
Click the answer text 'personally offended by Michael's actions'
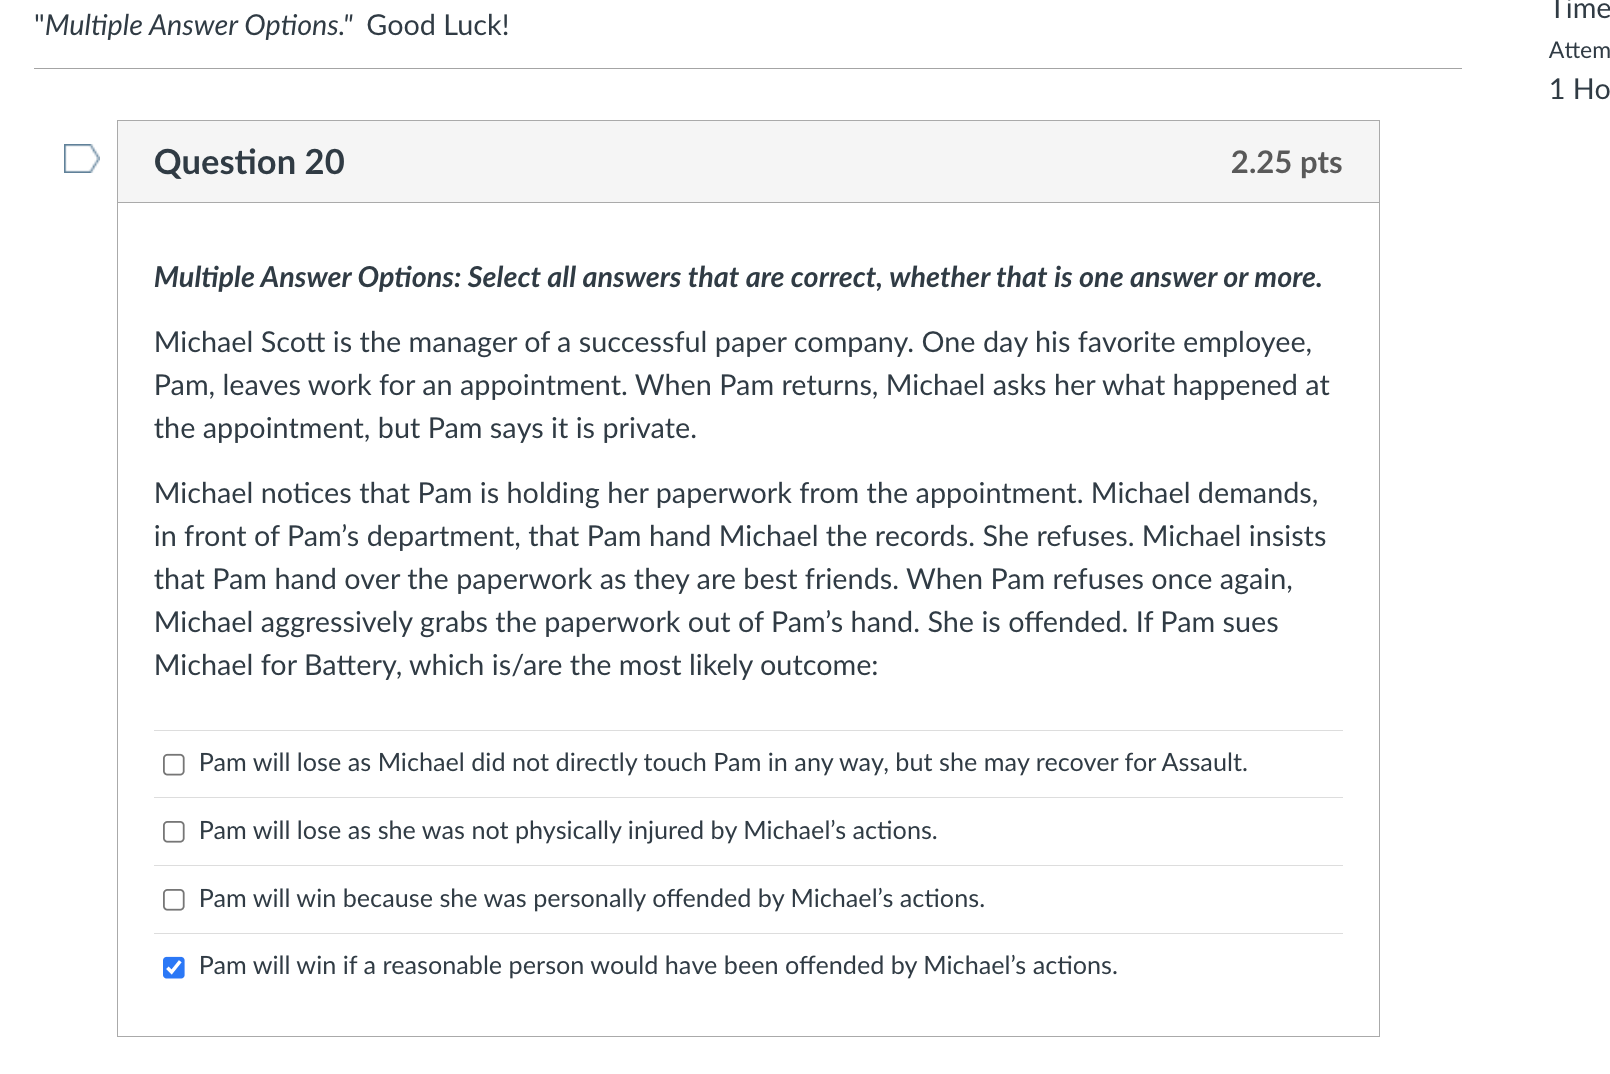pos(591,899)
